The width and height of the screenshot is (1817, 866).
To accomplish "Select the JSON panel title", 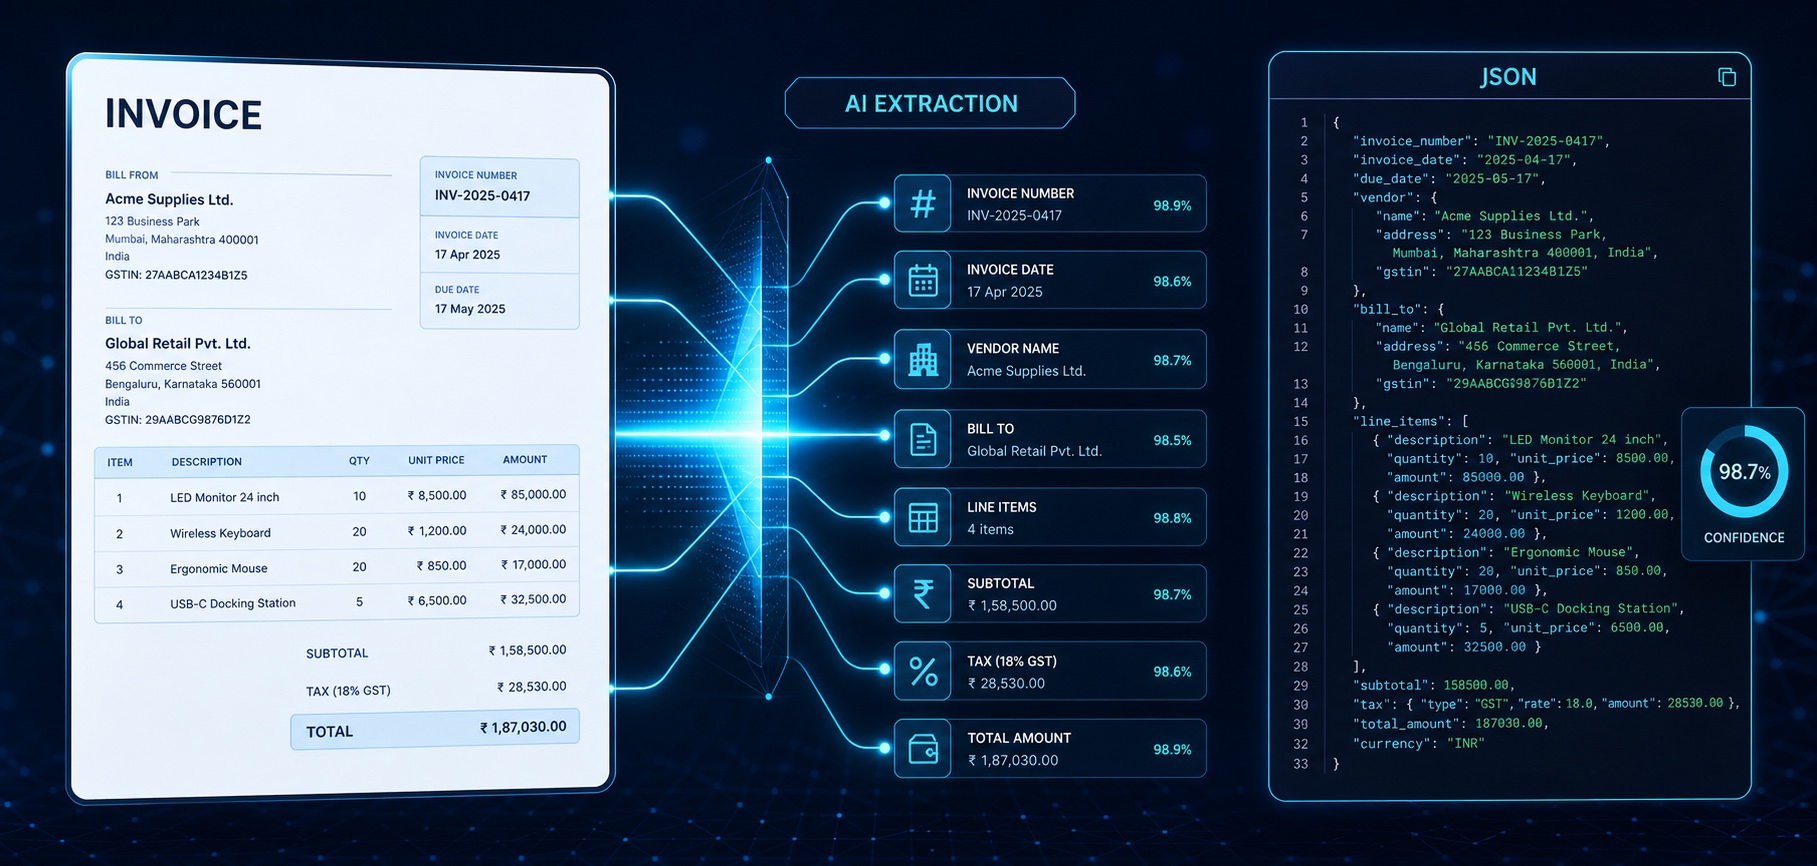I will coord(1508,77).
